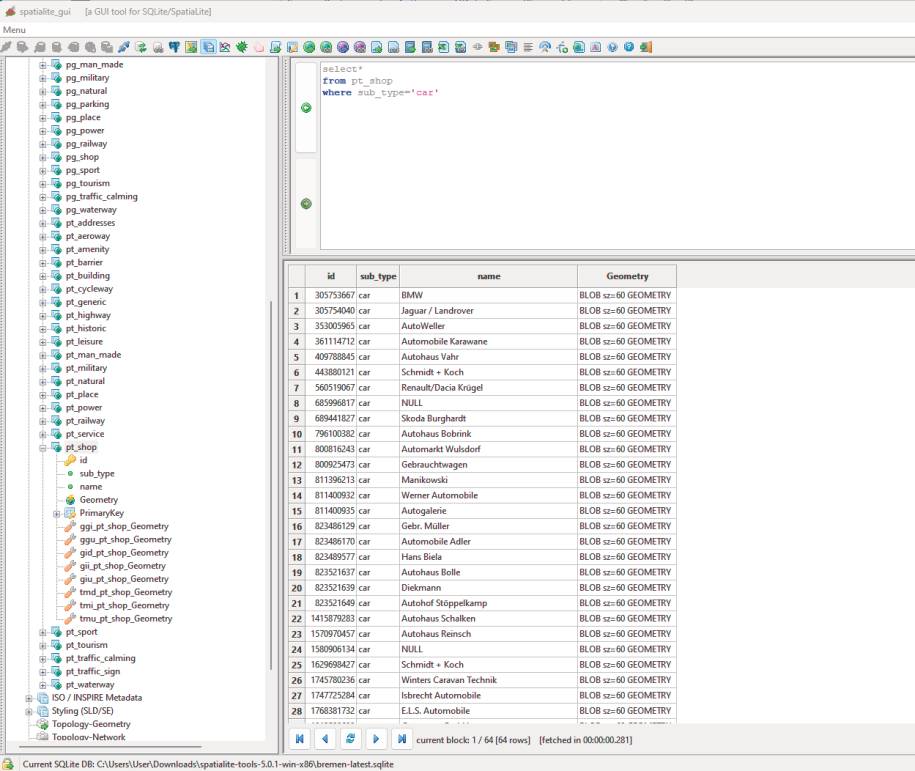Click the landscape picture toolbar icon

[191, 47]
